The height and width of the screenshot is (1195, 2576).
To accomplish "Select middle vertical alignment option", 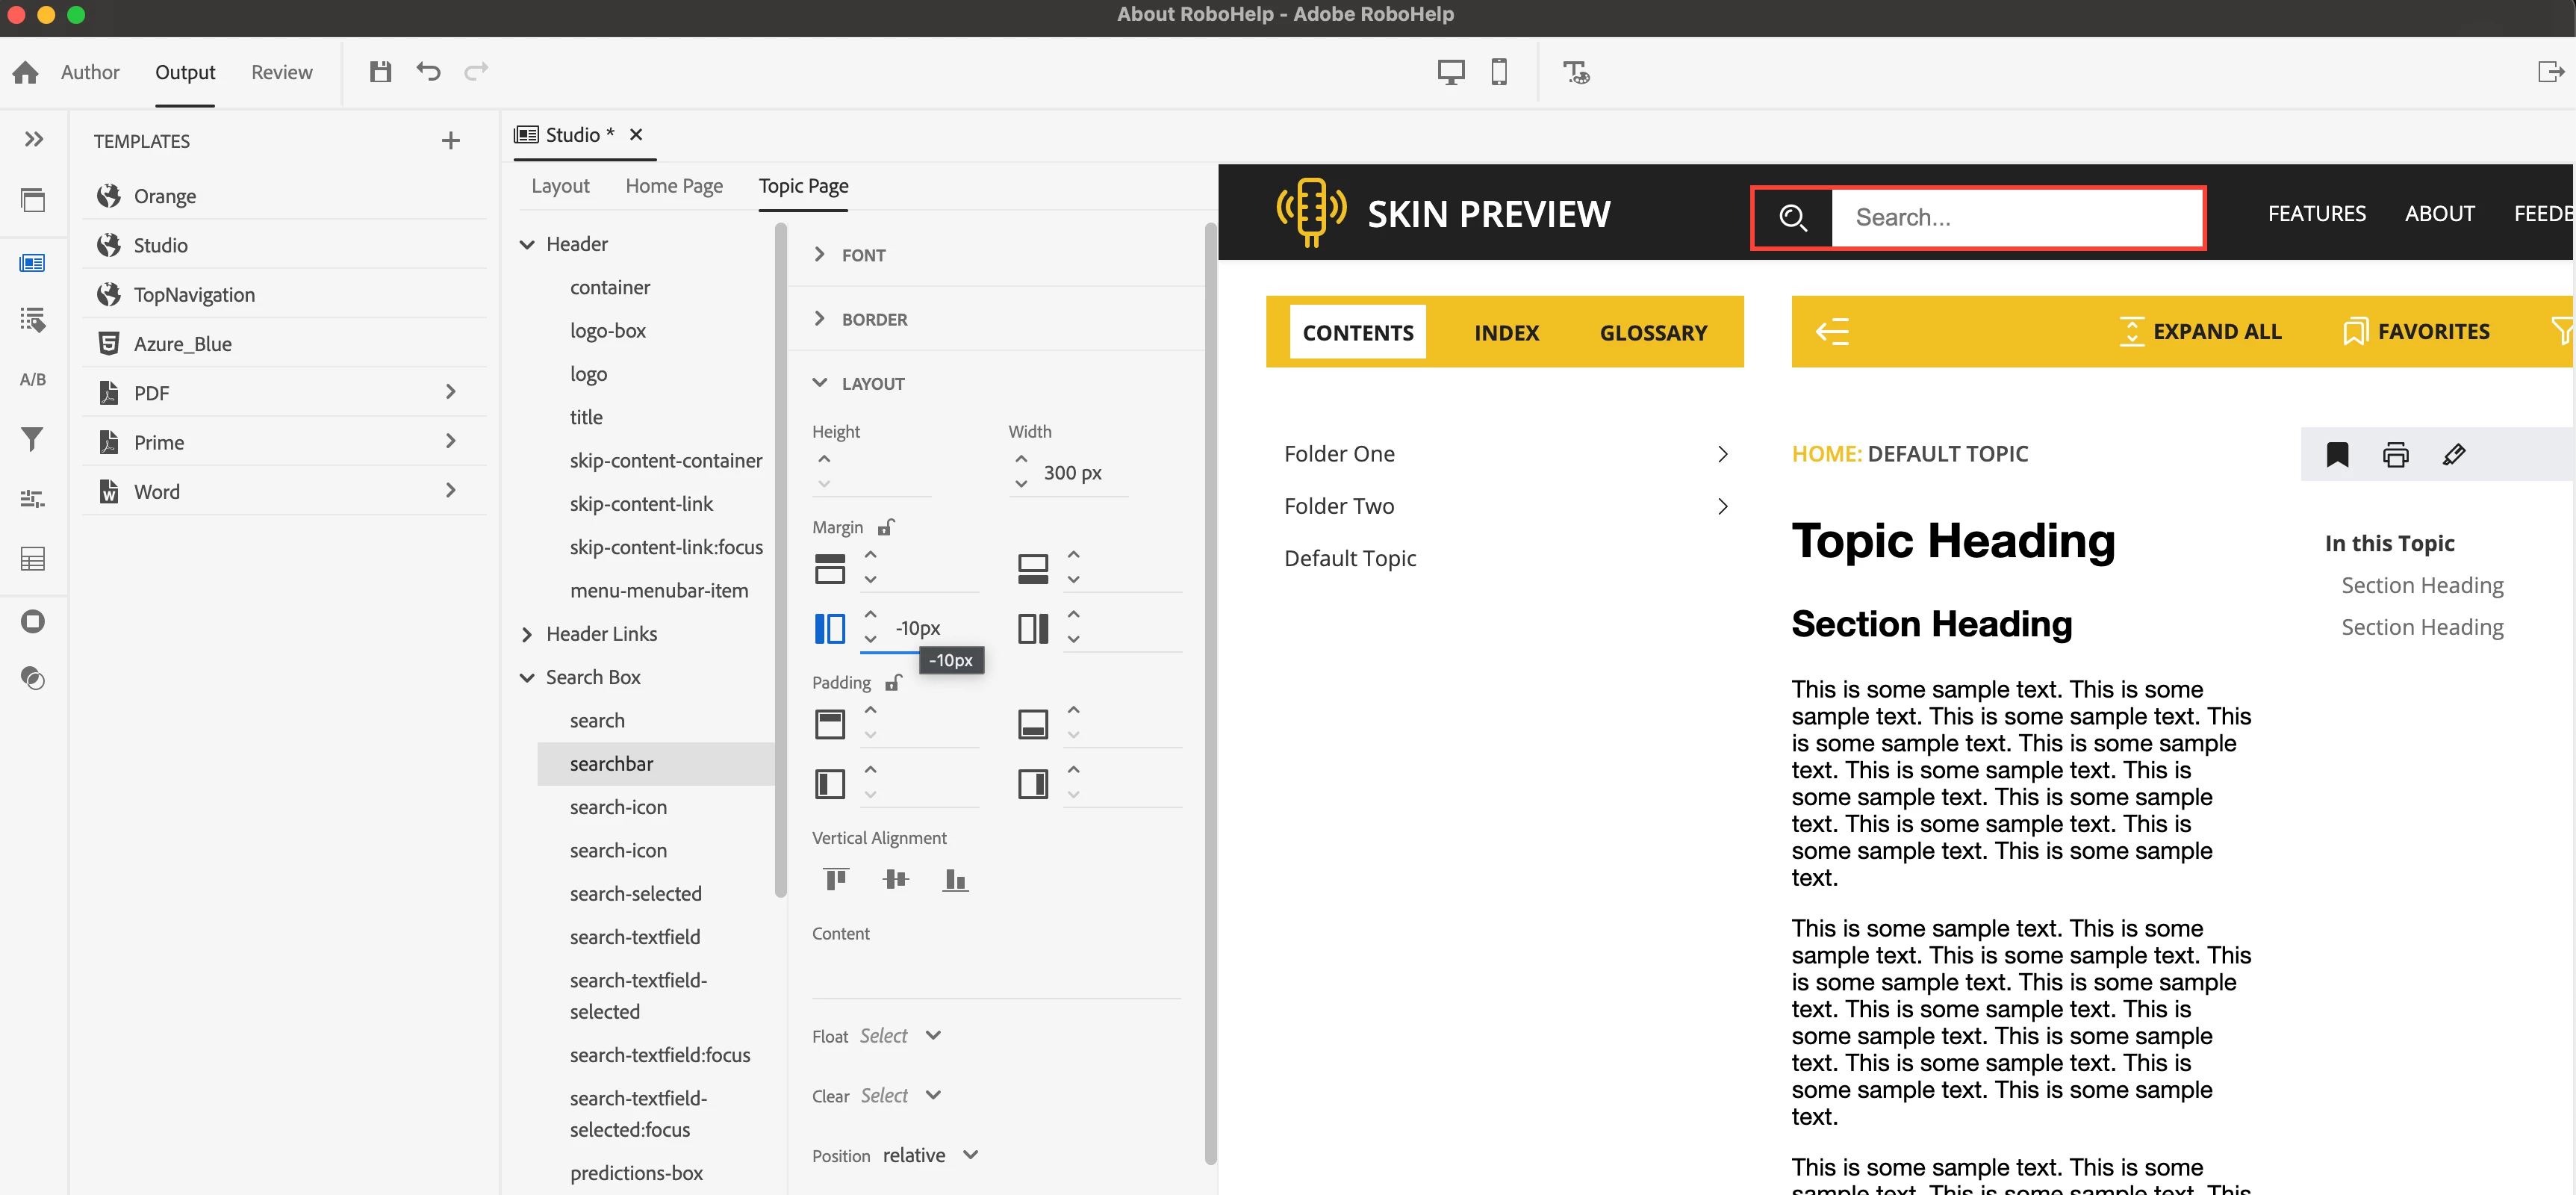I will (895, 879).
